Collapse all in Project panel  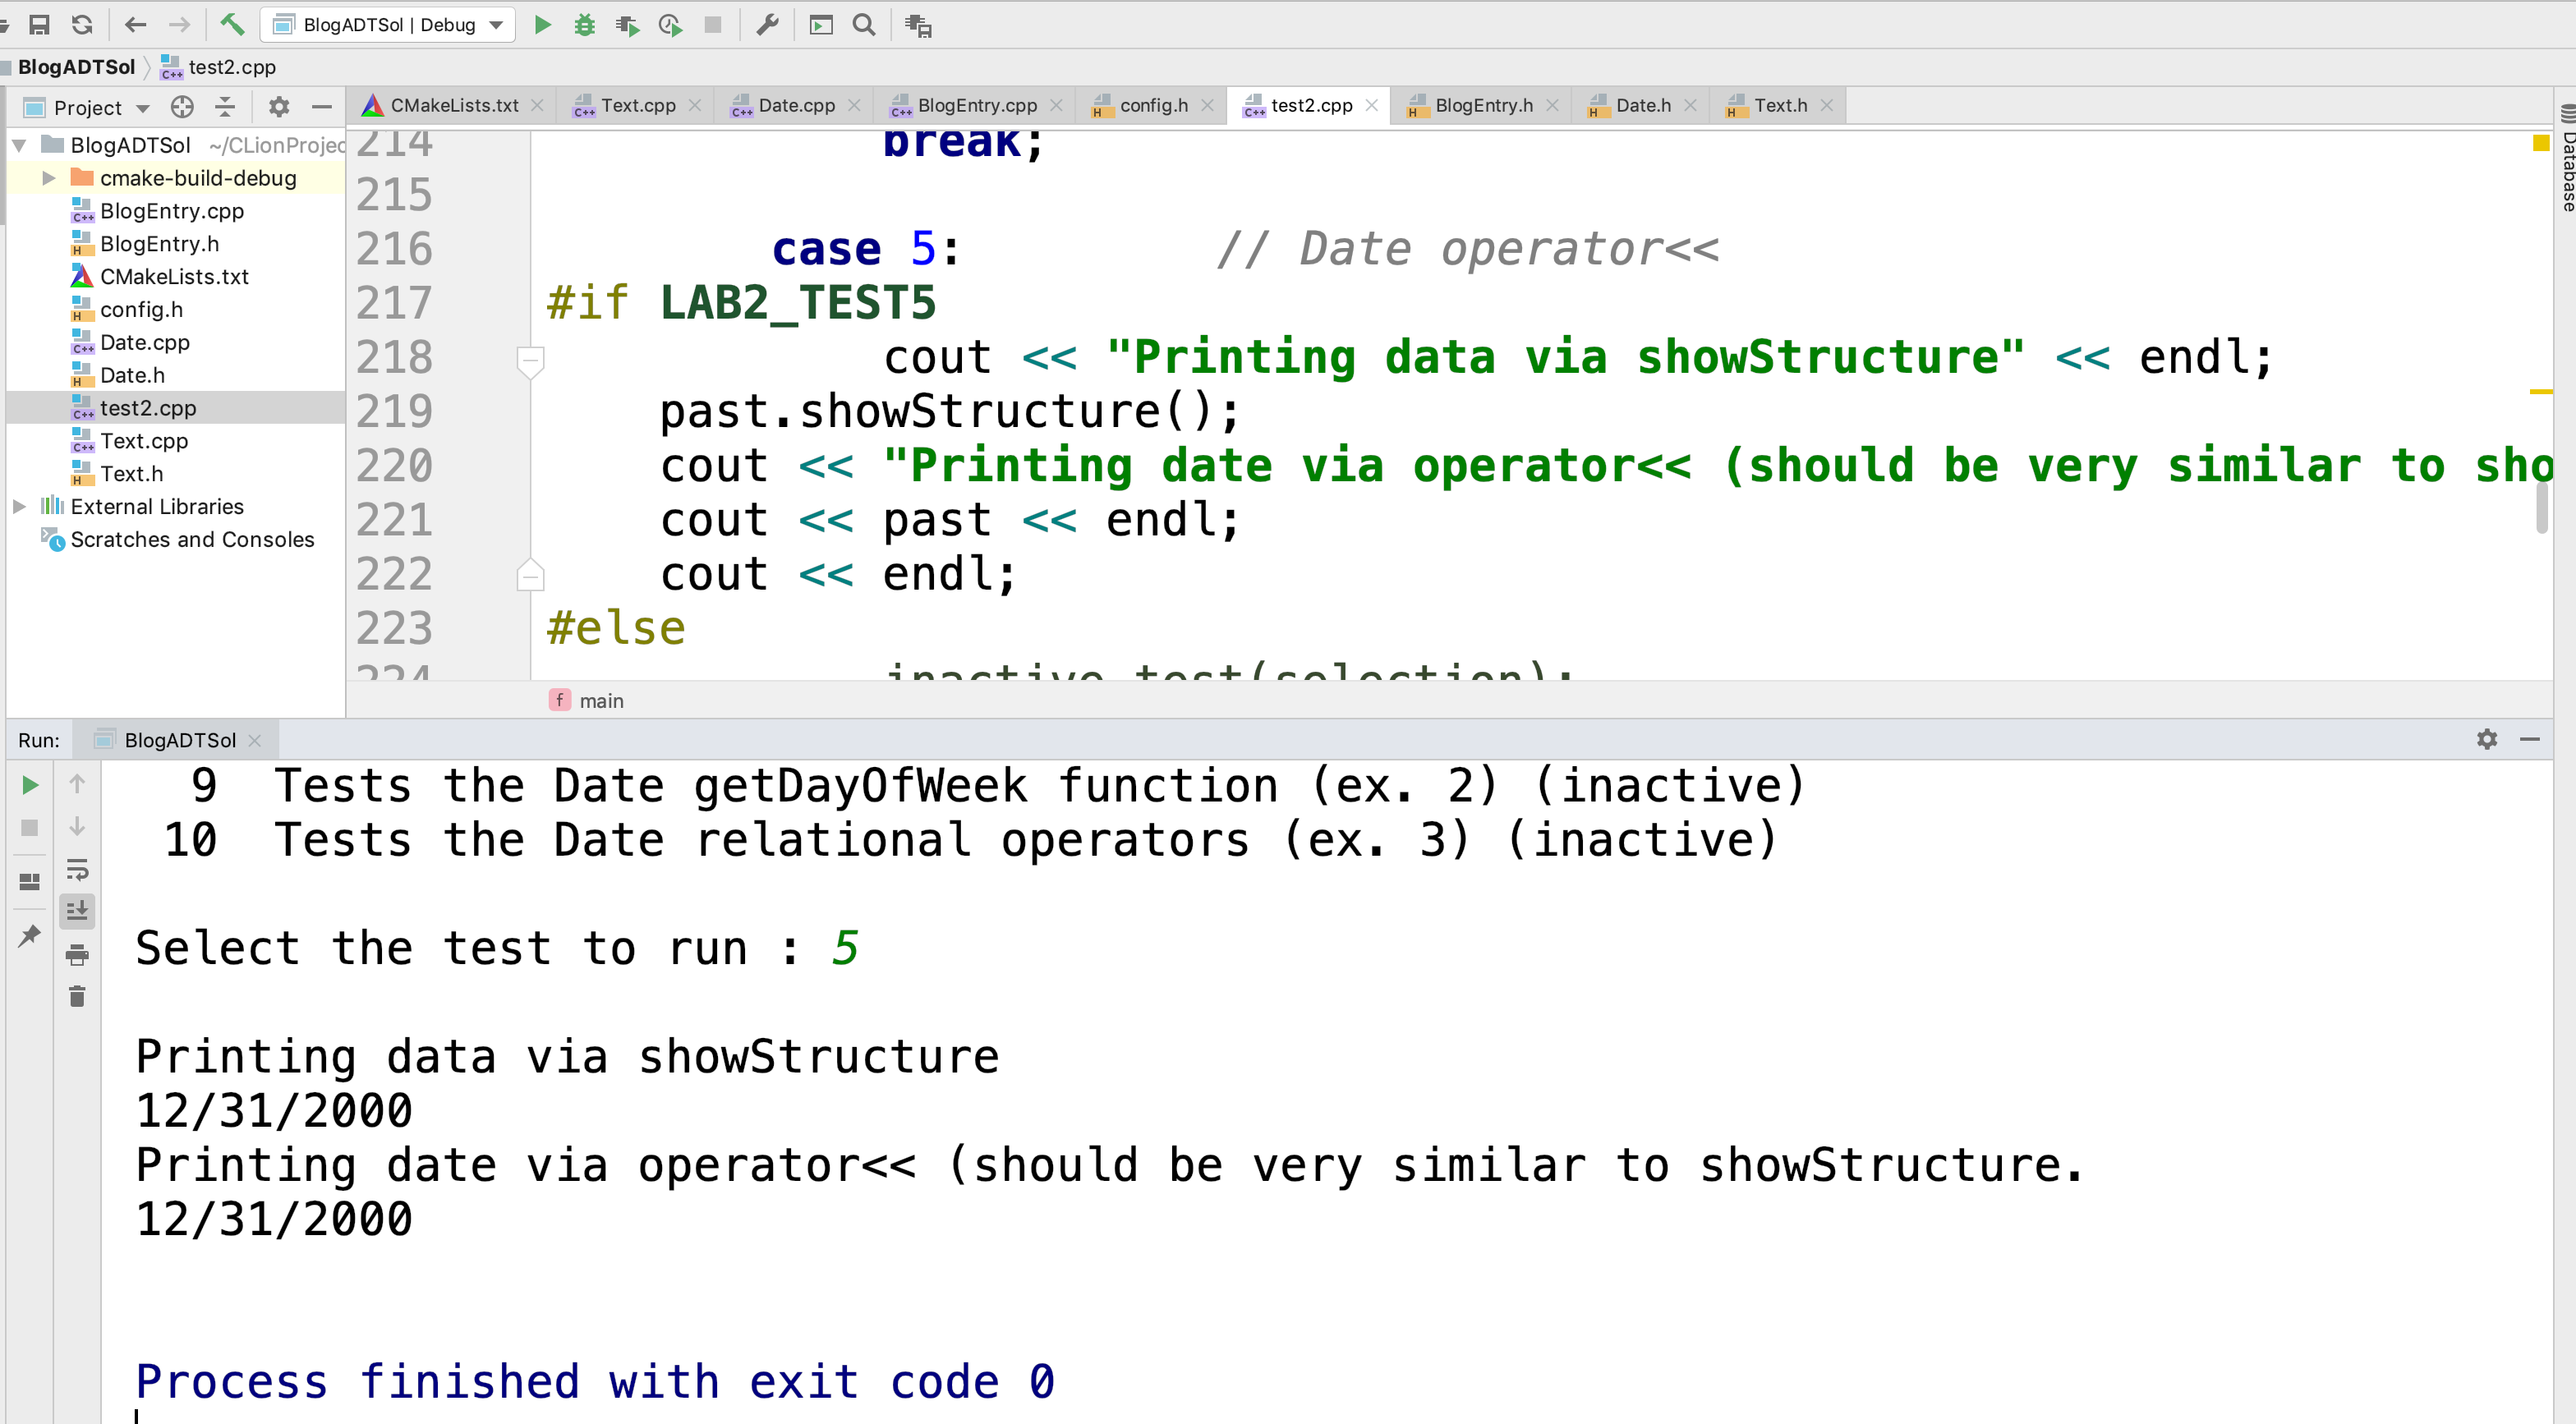[x=225, y=107]
